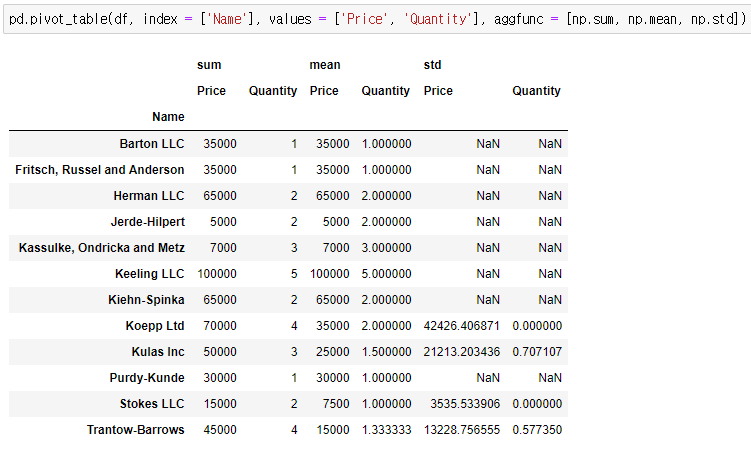751x450 pixels.
Task: Click Trantow-Barrows std Price 13228.756555
Action: 462,430
